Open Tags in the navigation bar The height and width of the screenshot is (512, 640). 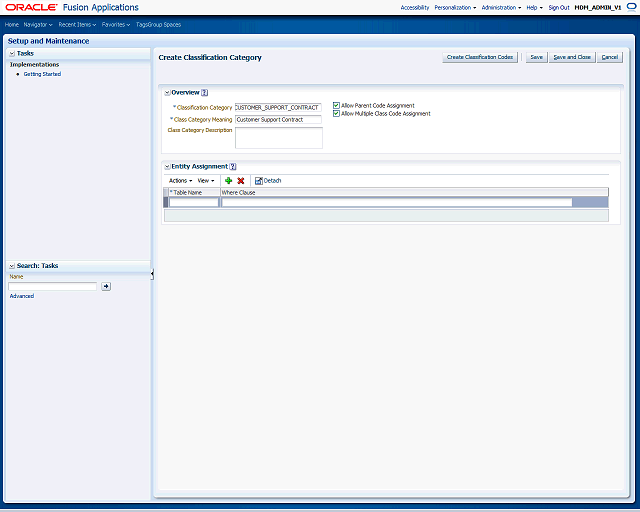click(141, 24)
